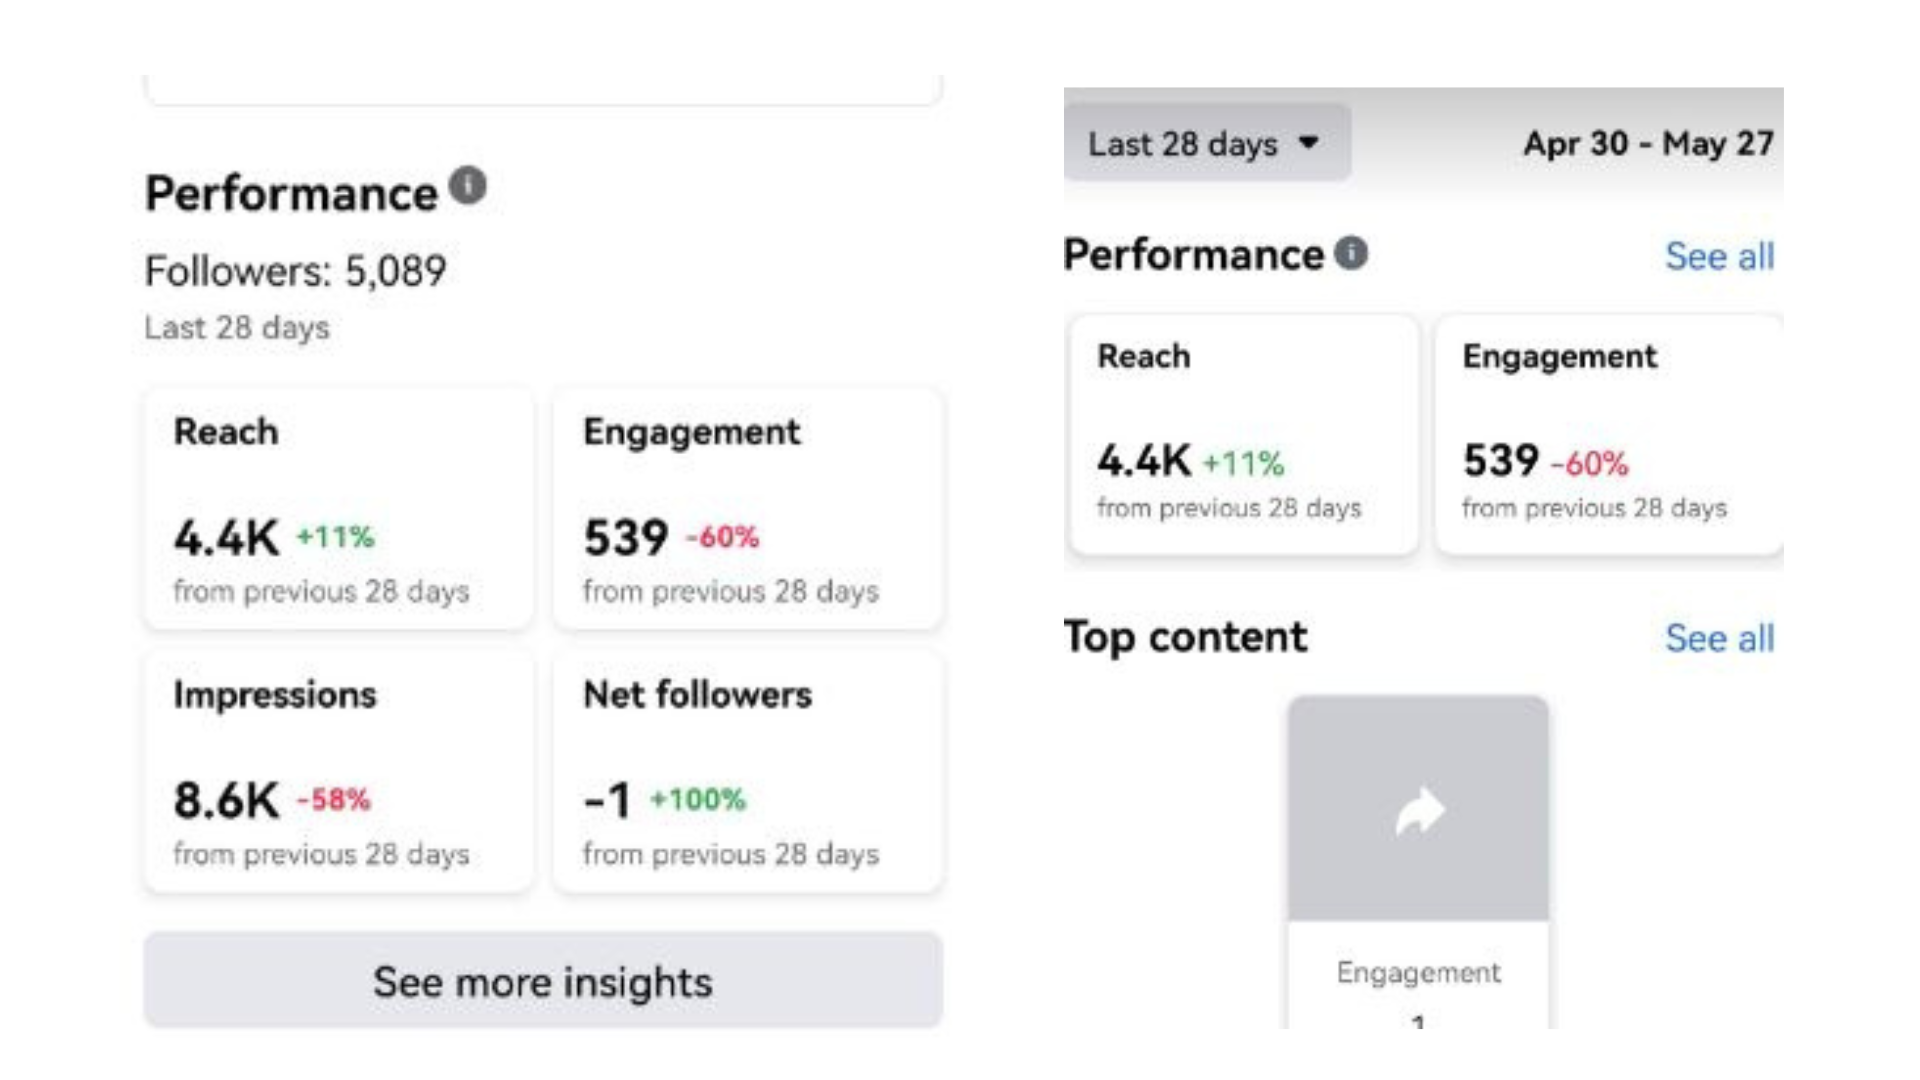
Task: Open the right panel Engagement card
Action: (x=1608, y=435)
